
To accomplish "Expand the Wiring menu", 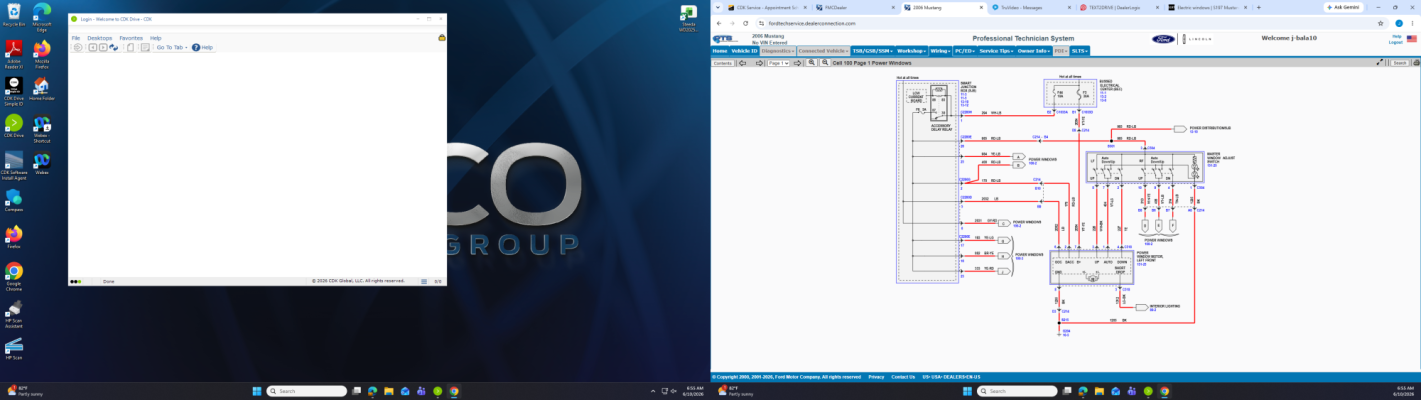I will tap(940, 50).
